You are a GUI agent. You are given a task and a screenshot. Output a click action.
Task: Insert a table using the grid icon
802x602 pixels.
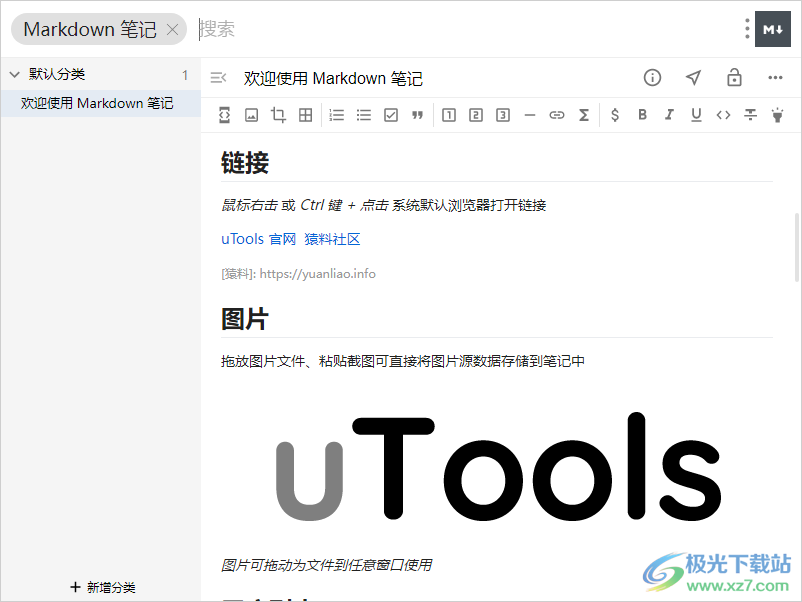point(305,115)
